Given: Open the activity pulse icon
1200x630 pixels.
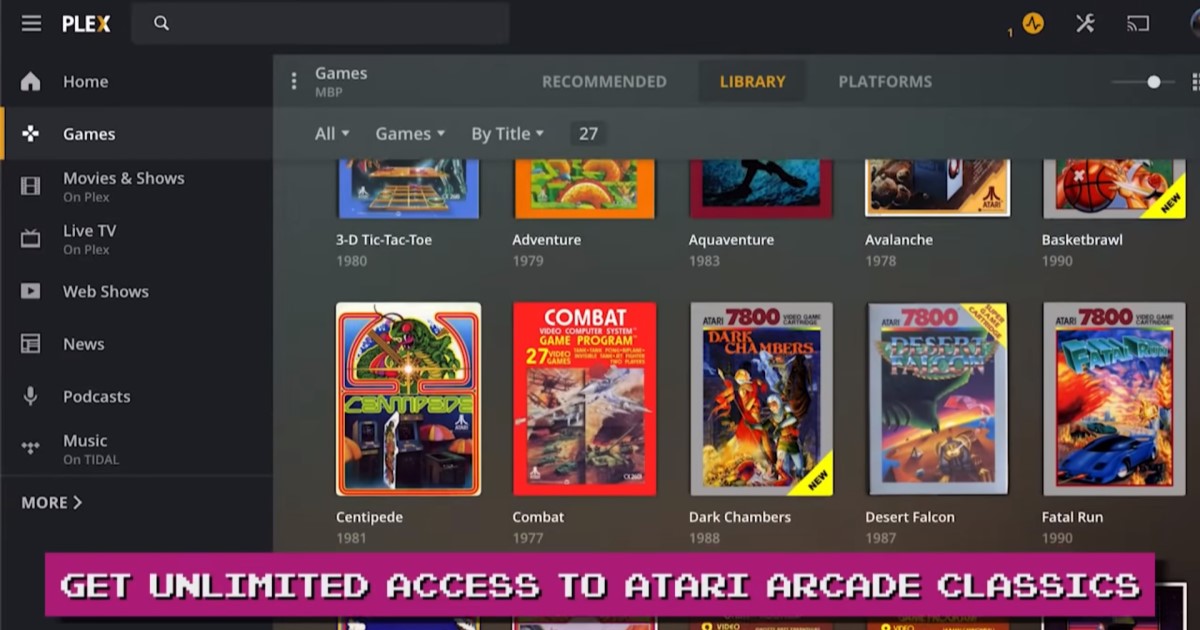Looking at the screenshot, I should click(x=1033, y=23).
